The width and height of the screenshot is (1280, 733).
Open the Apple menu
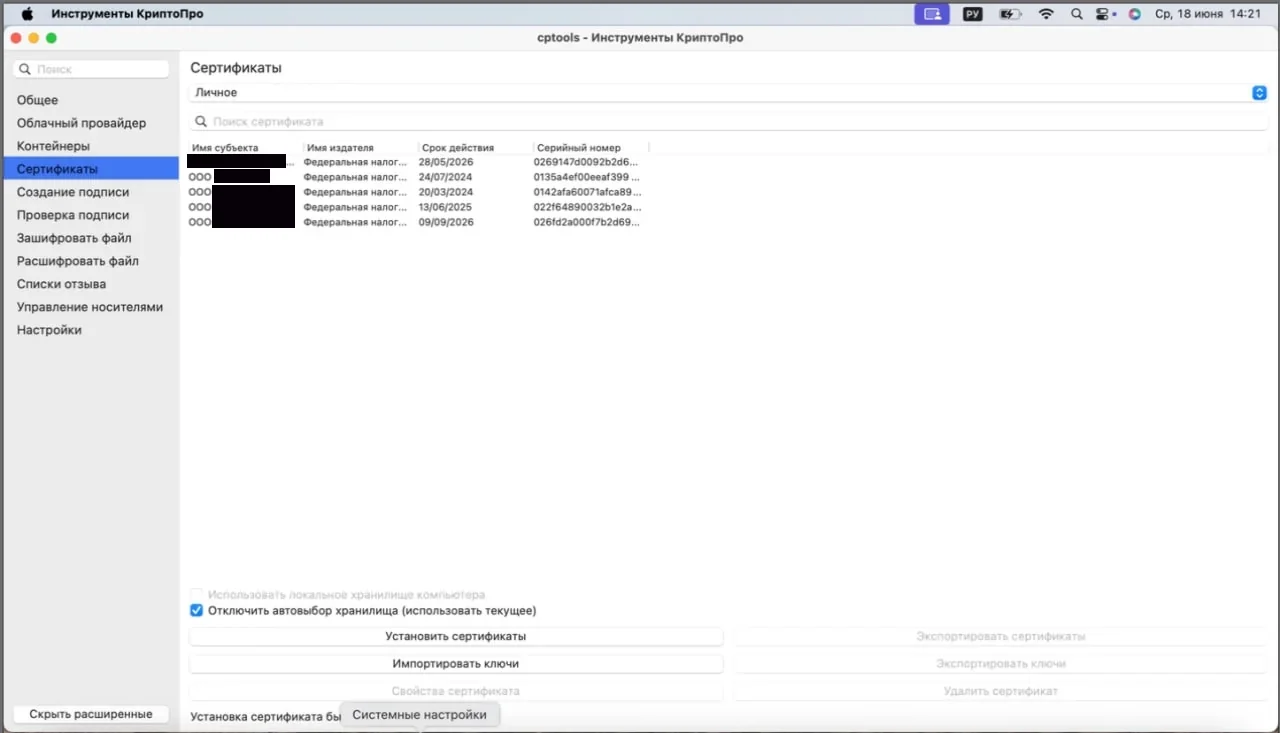tap(27, 14)
